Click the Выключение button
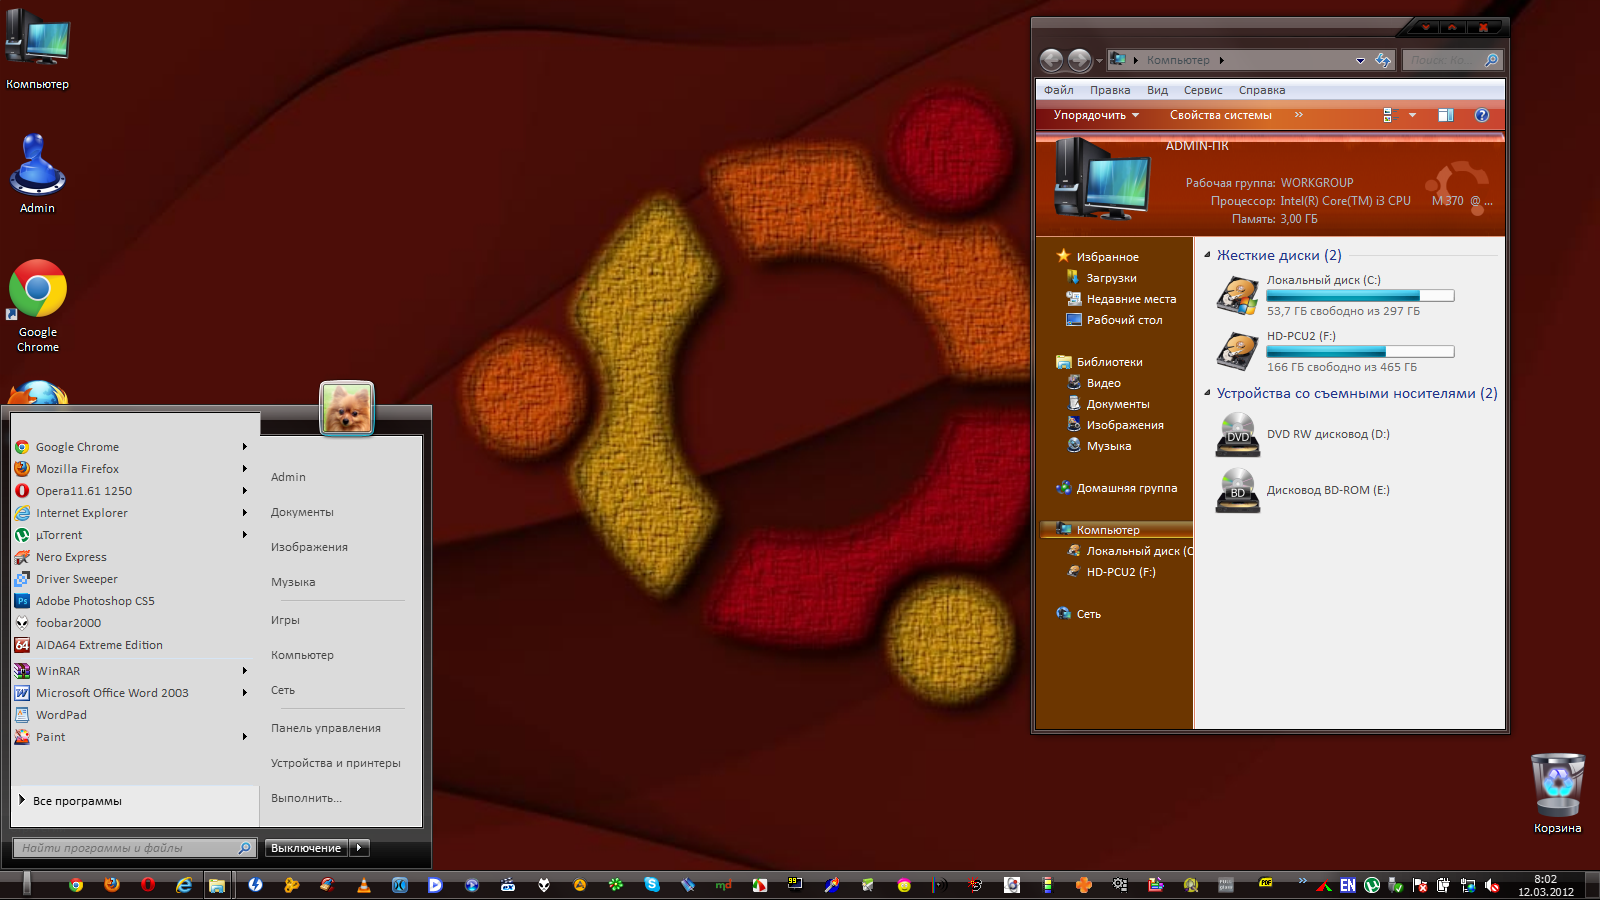The image size is (1600, 900). click(x=306, y=848)
